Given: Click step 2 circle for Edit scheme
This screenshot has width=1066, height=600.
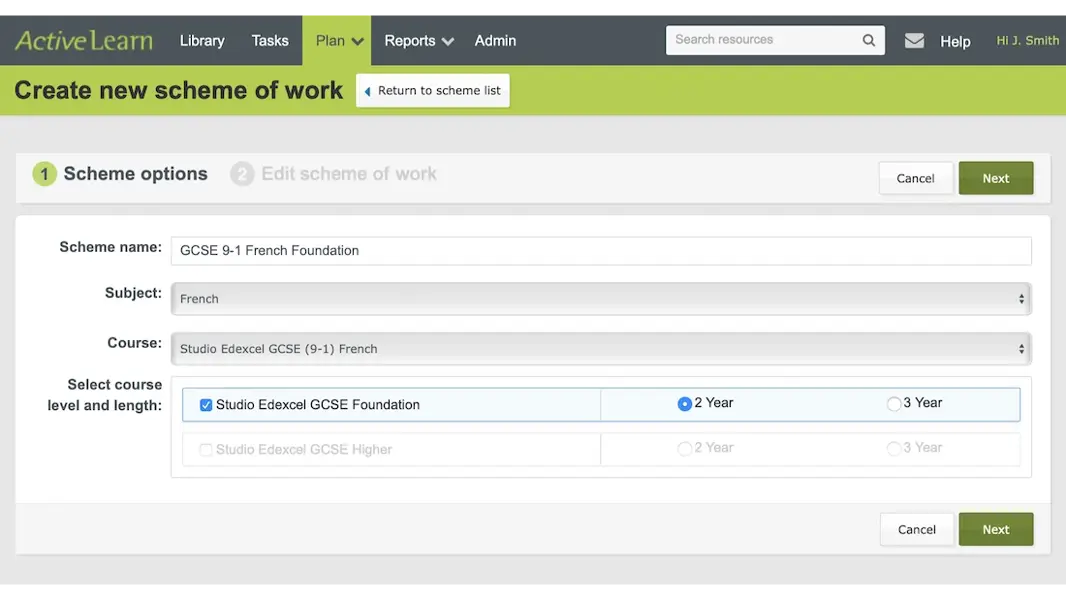Looking at the screenshot, I should (242, 174).
